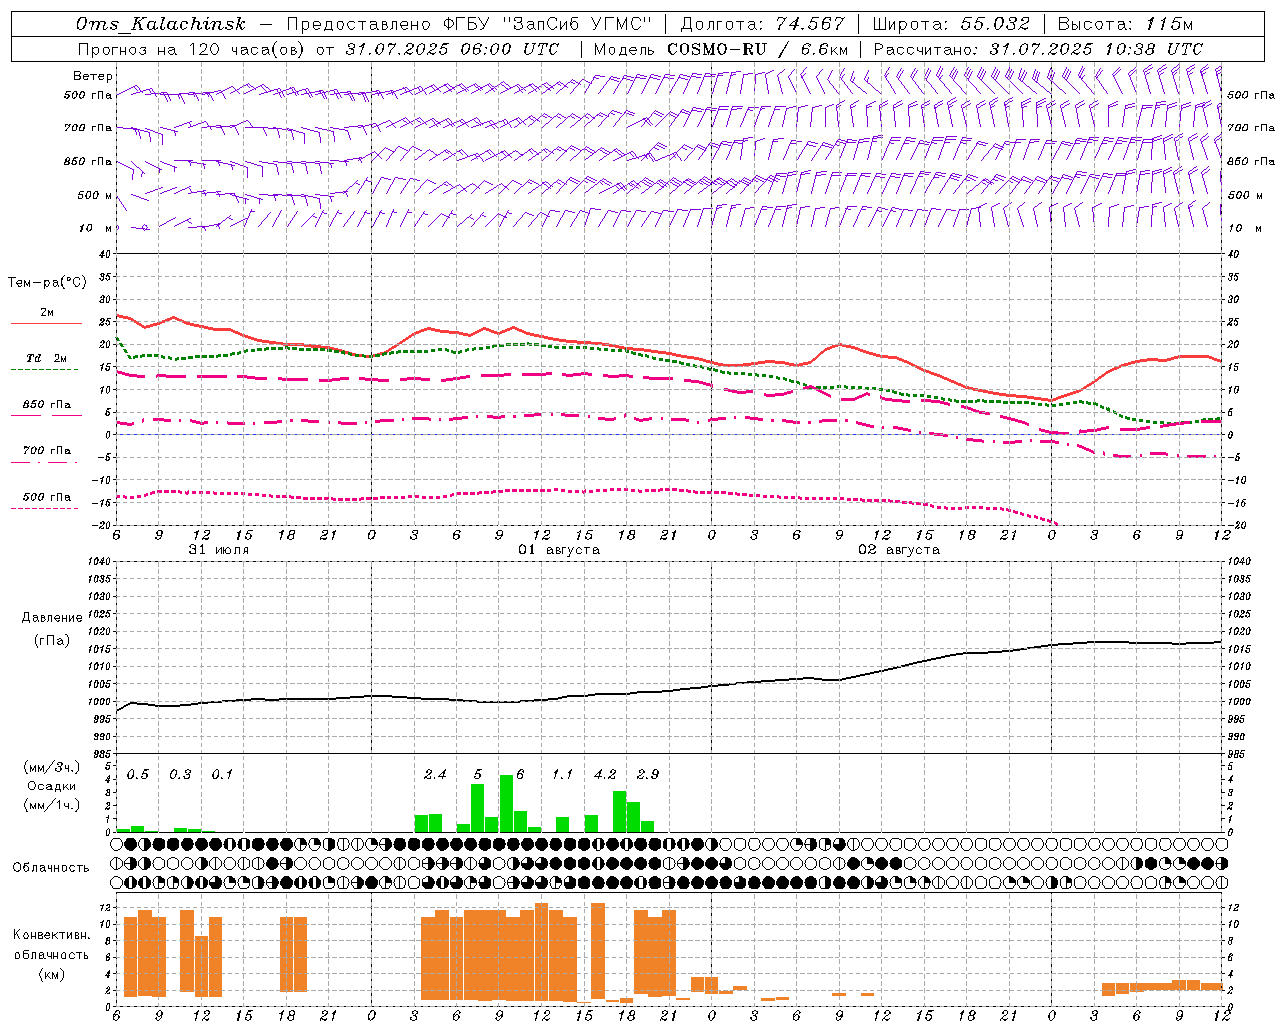Select the '850 гПа' temperature legend entry
The height and width of the screenshot is (1024, 1280).
point(47,405)
